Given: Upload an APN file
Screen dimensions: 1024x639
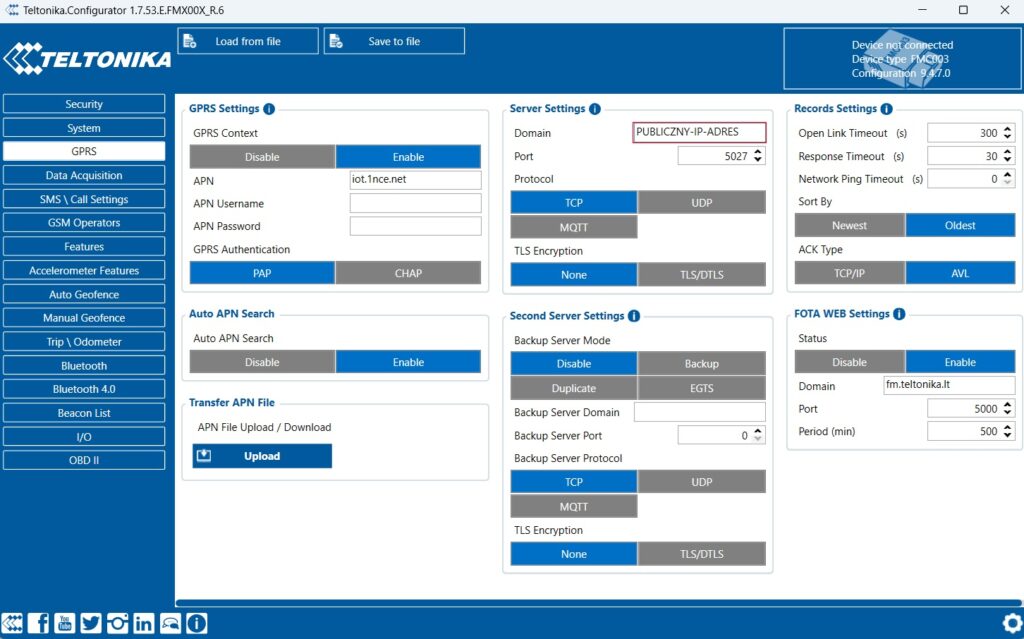Looking at the screenshot, I should [x=262, y=456].
